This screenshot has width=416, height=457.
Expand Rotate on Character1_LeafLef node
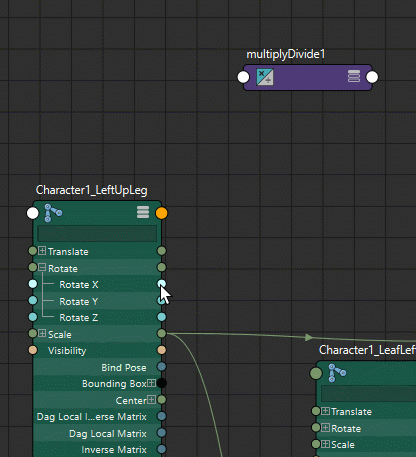(x=326, y=427)
